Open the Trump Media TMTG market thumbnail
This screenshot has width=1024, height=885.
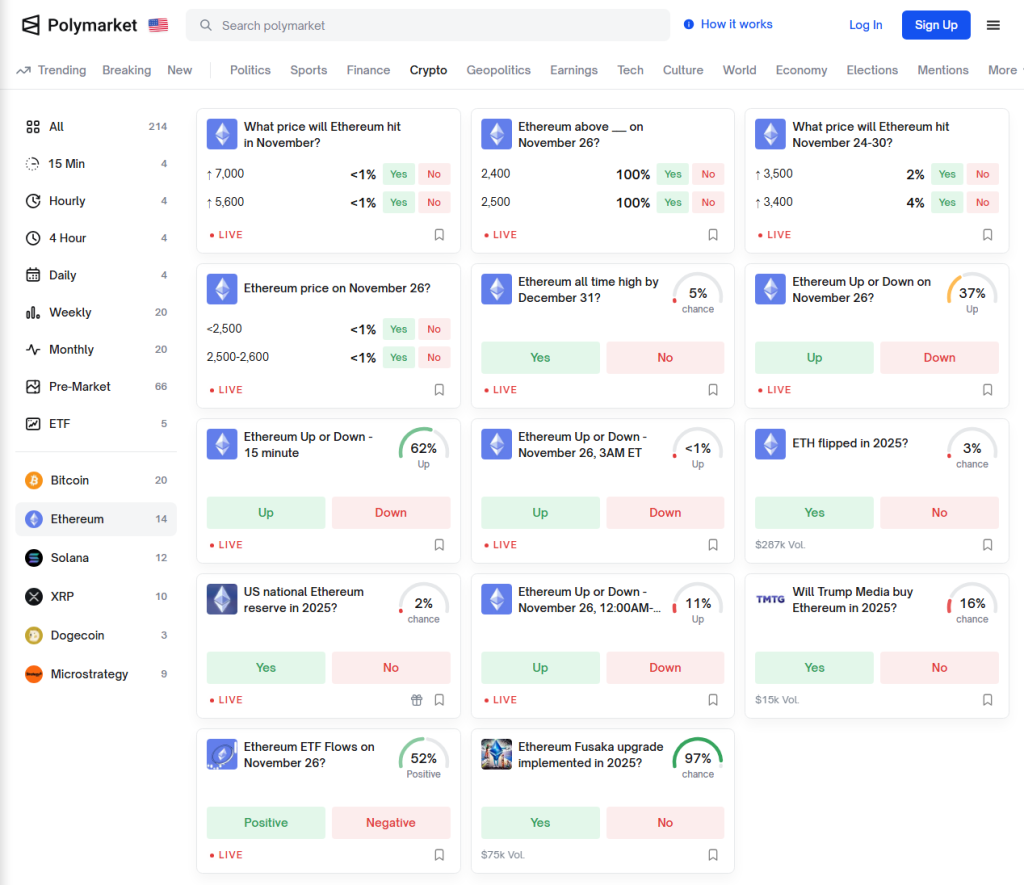pyautogui.click(x=770, y=599)
